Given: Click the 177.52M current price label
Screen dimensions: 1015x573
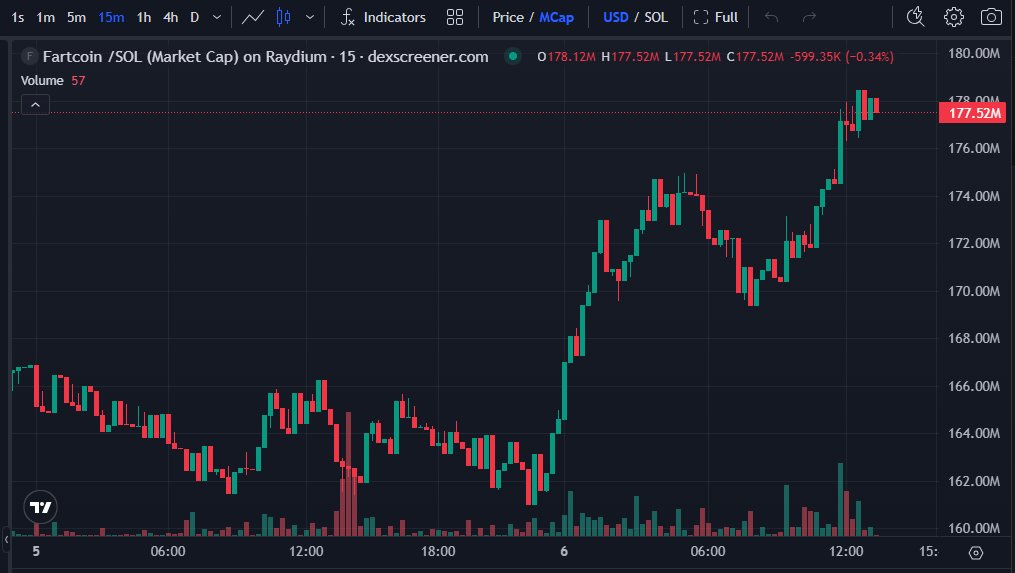Looking at the screenshot, I should pos(973,113).
